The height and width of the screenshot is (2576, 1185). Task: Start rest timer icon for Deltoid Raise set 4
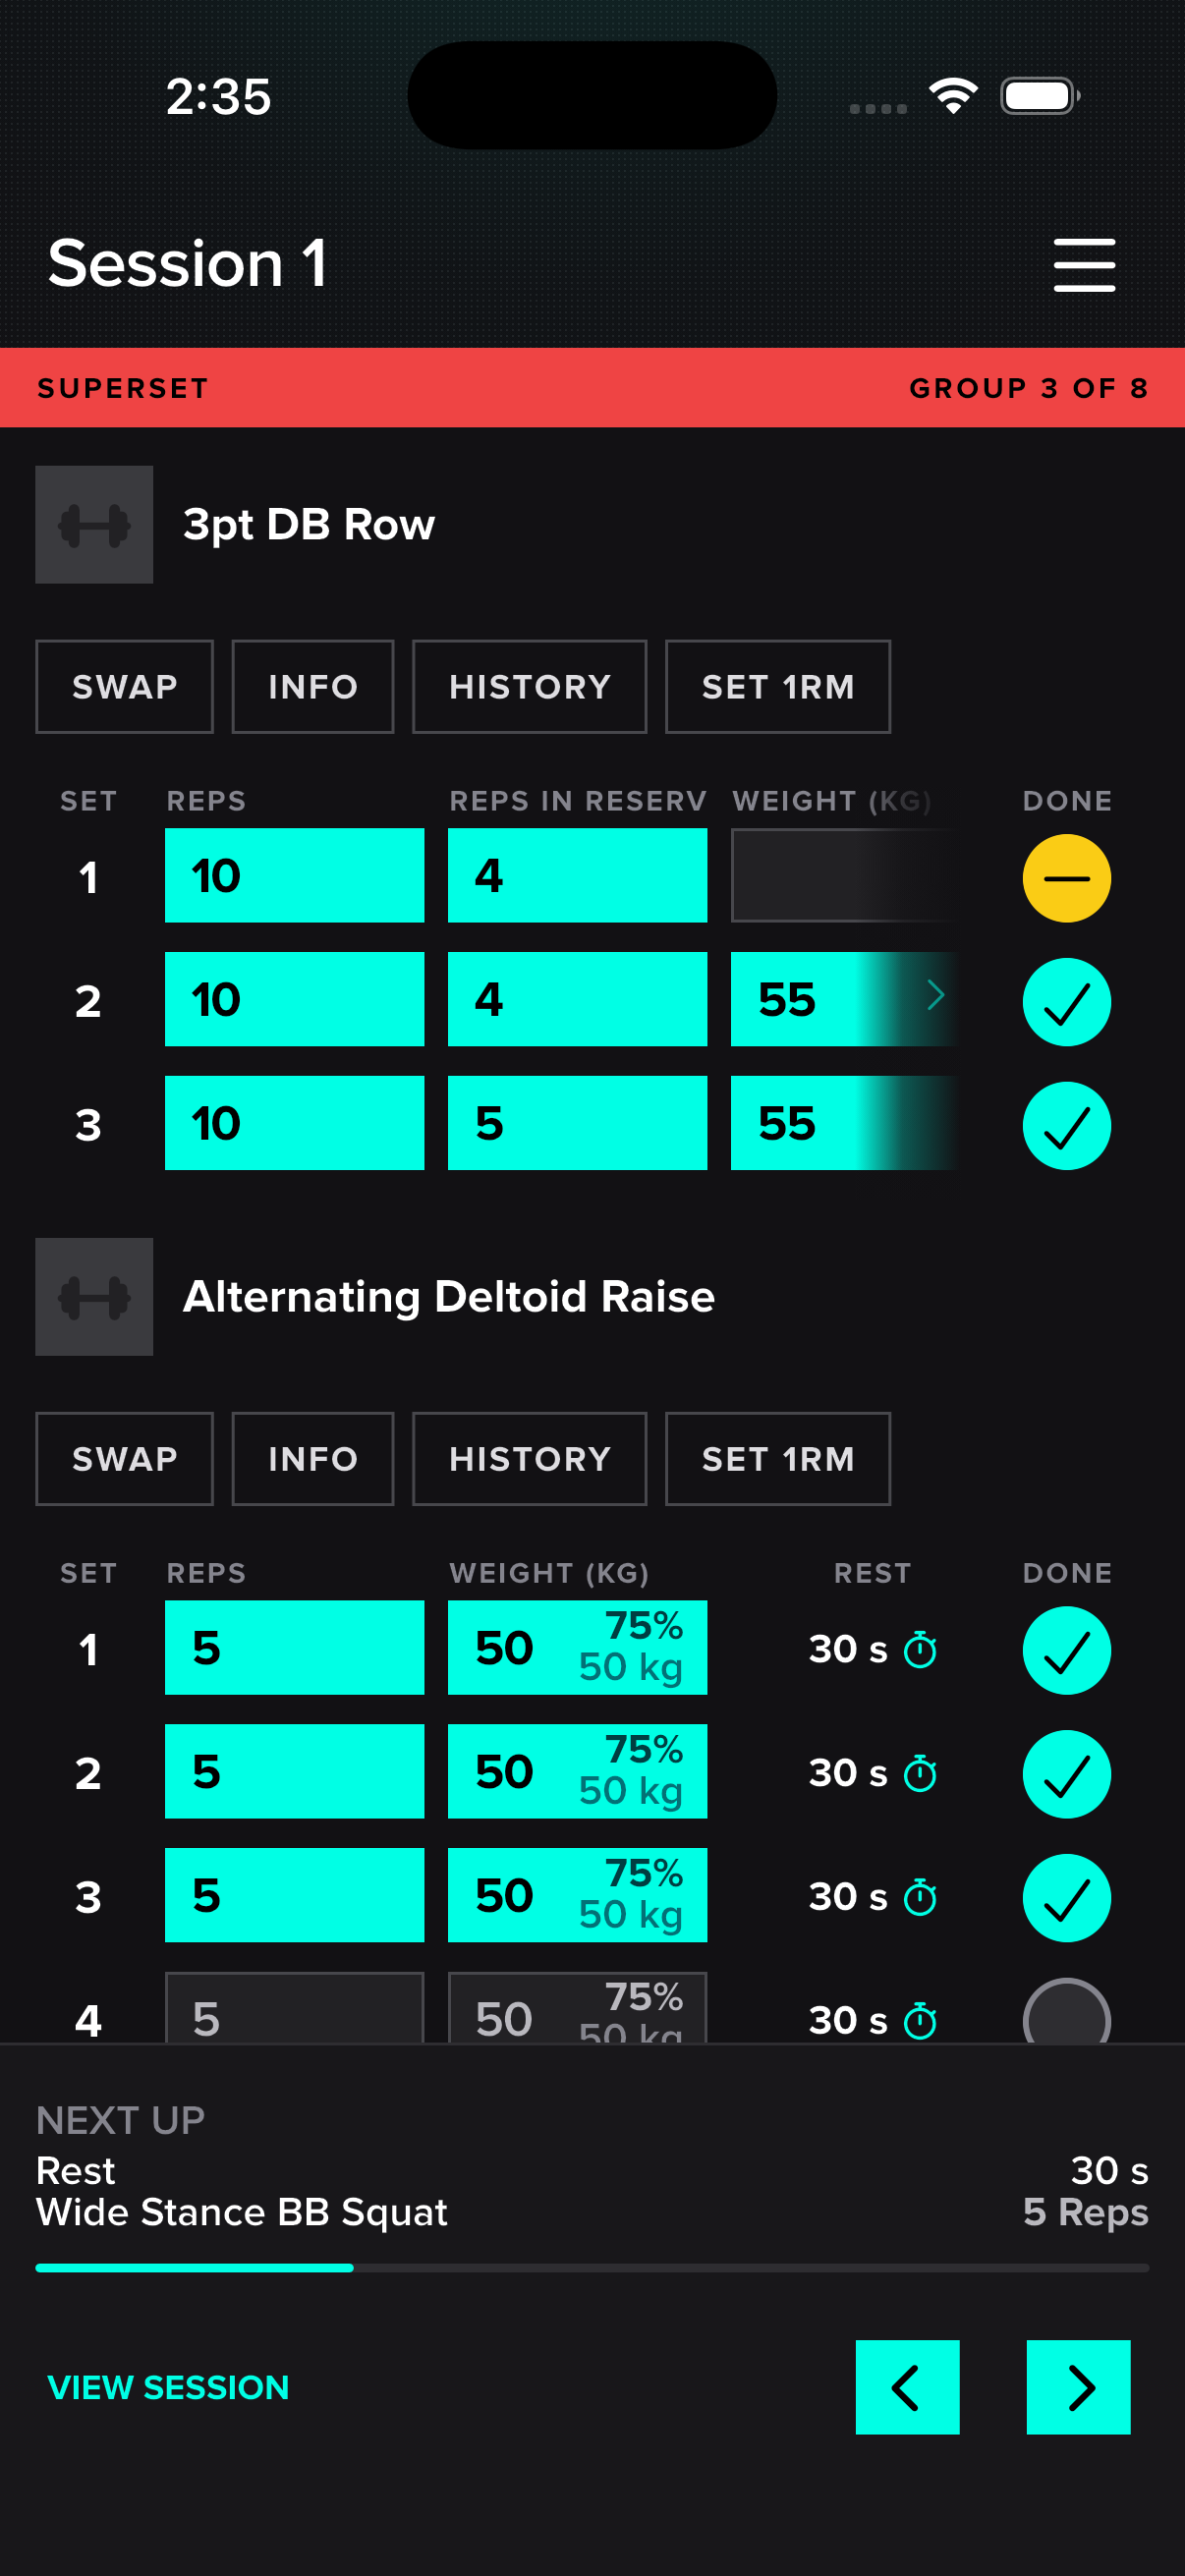coord(920,2021)
